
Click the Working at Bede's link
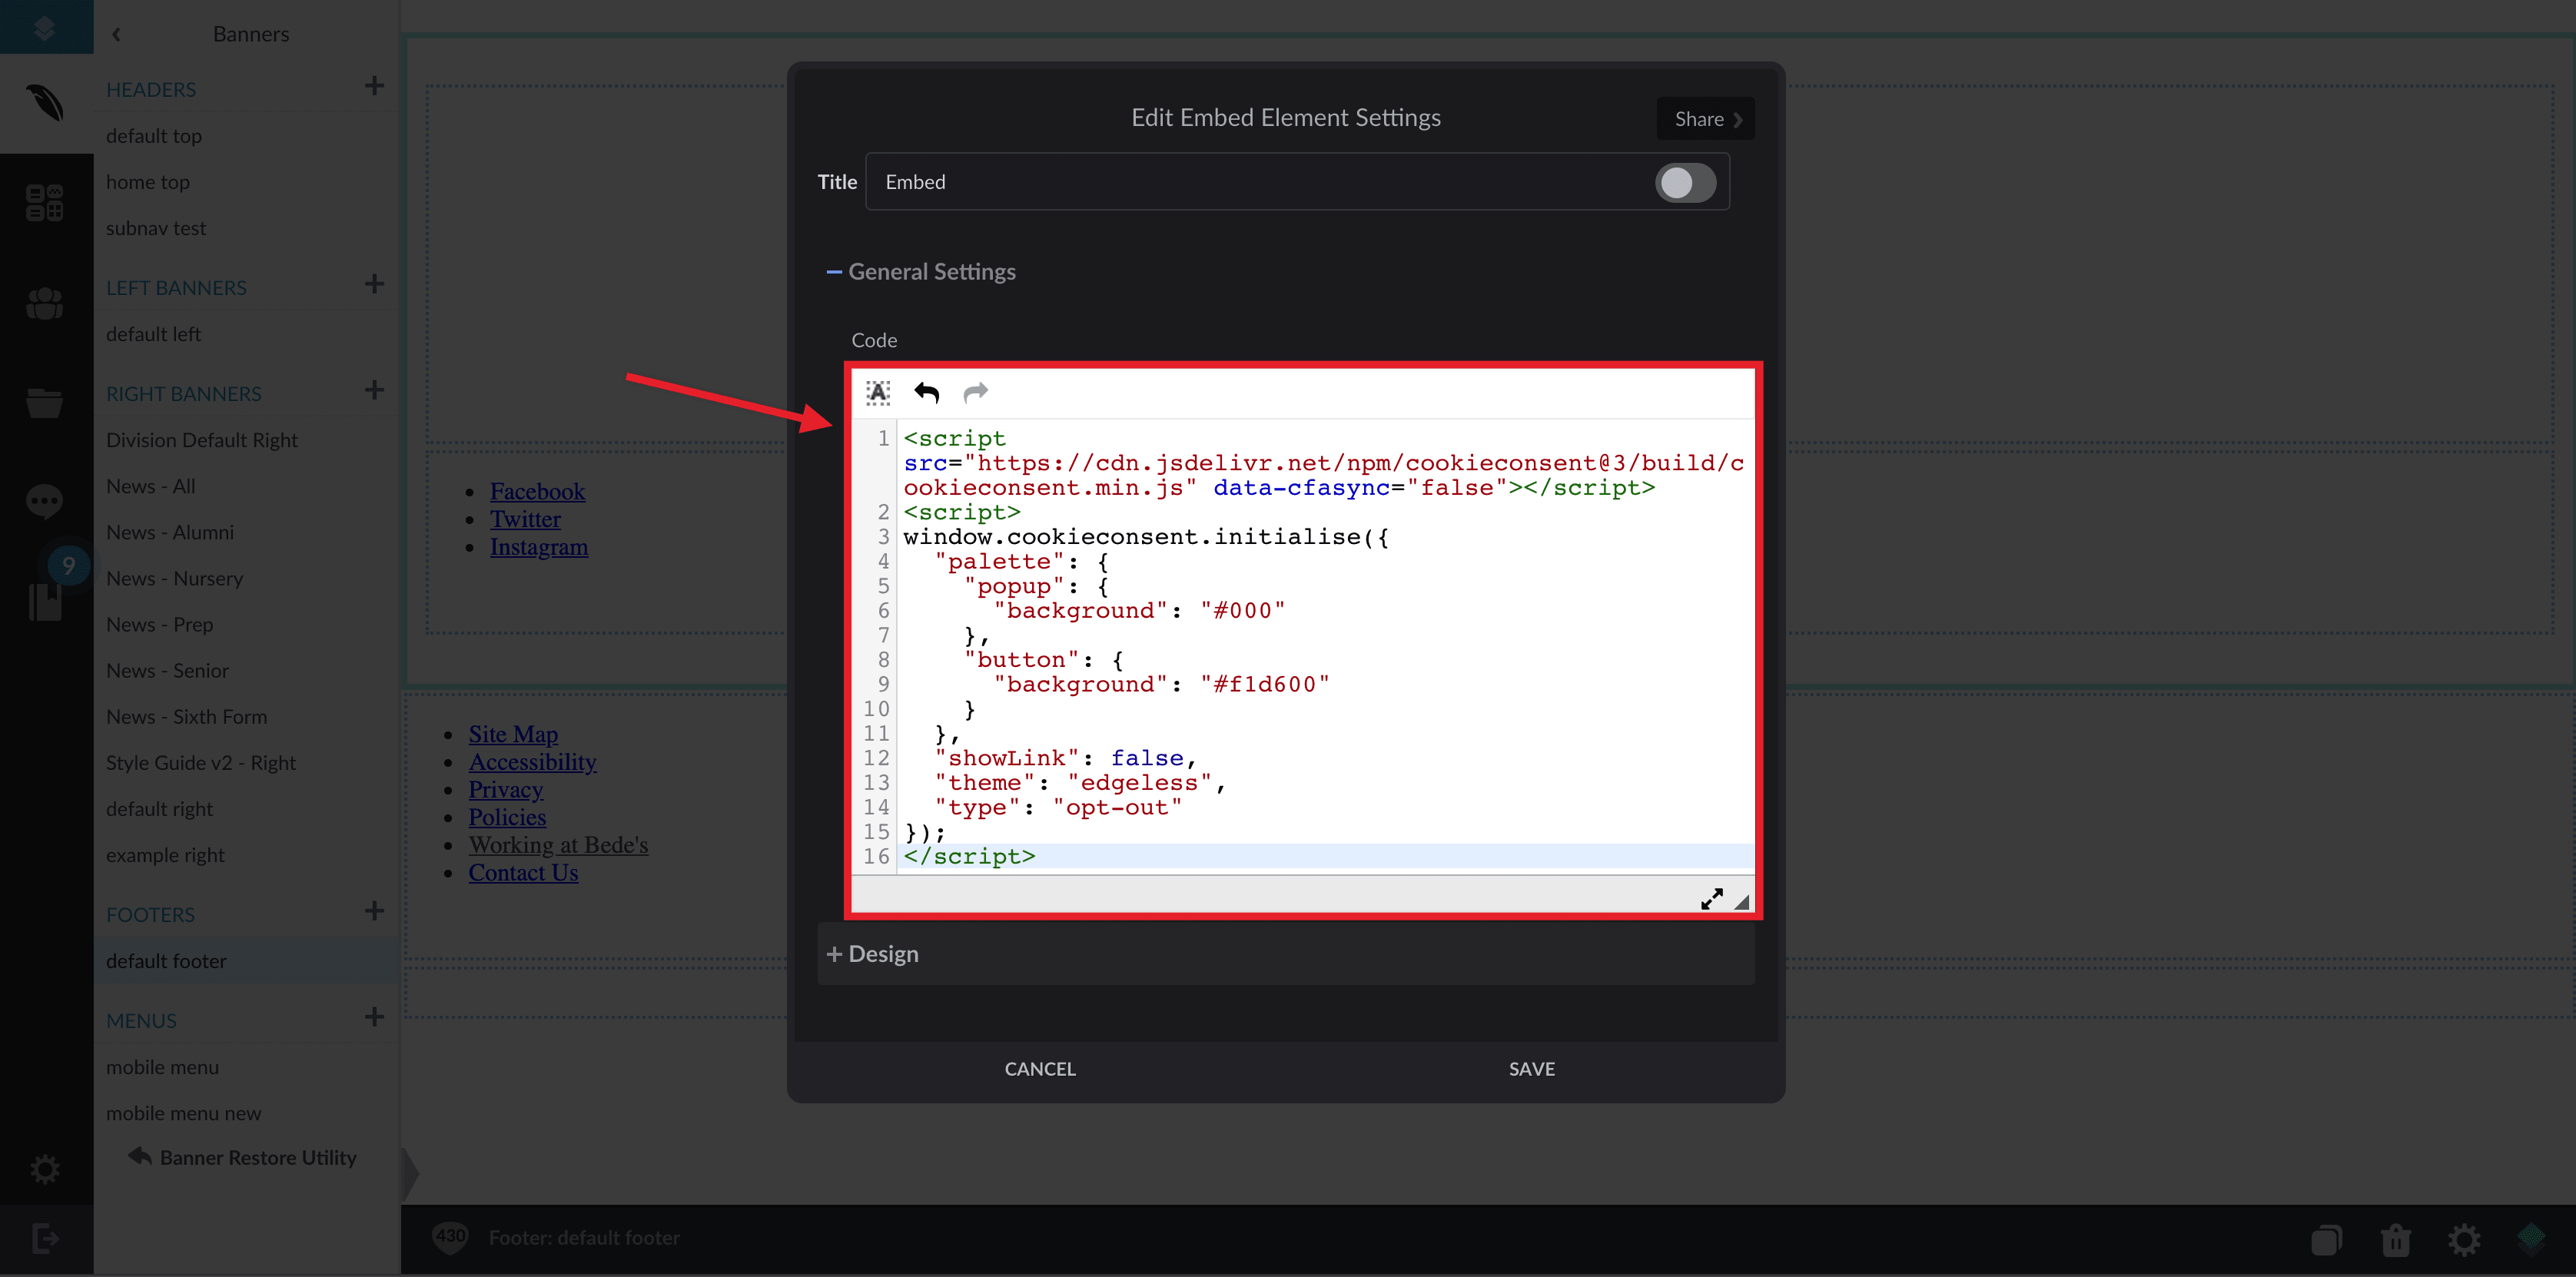click(558, 845)
